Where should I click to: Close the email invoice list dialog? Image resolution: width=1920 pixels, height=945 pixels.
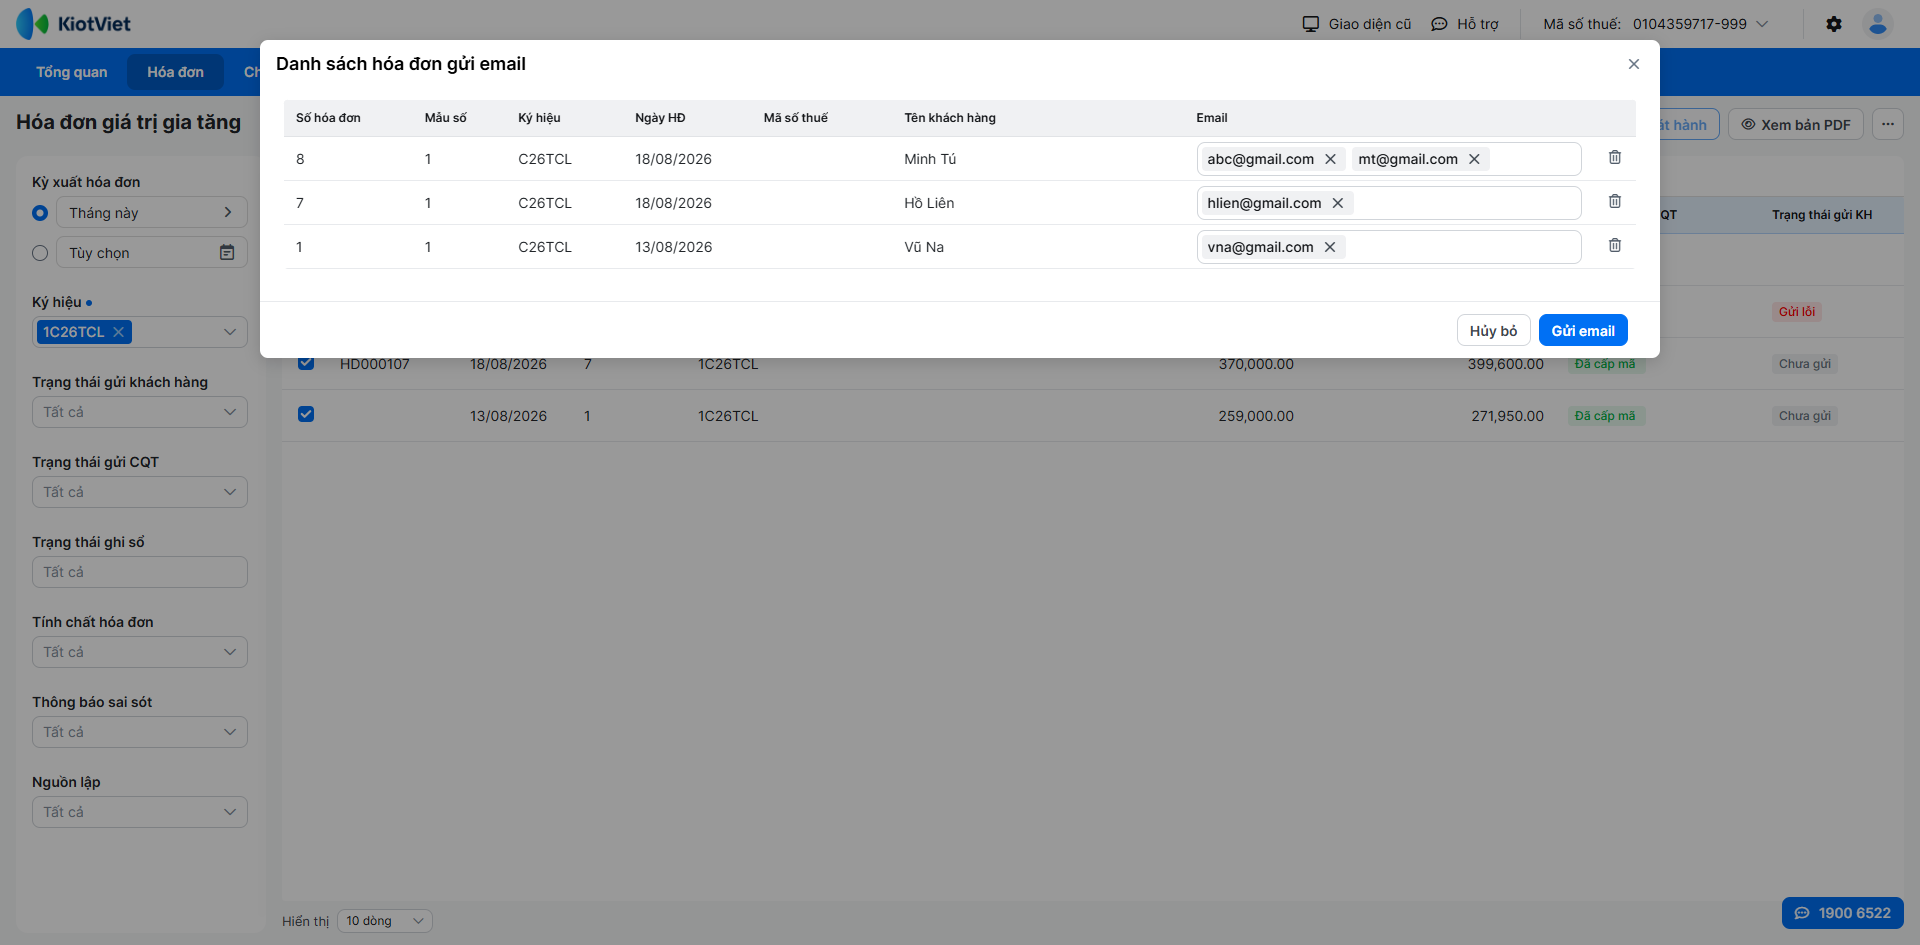(1634, 64)
